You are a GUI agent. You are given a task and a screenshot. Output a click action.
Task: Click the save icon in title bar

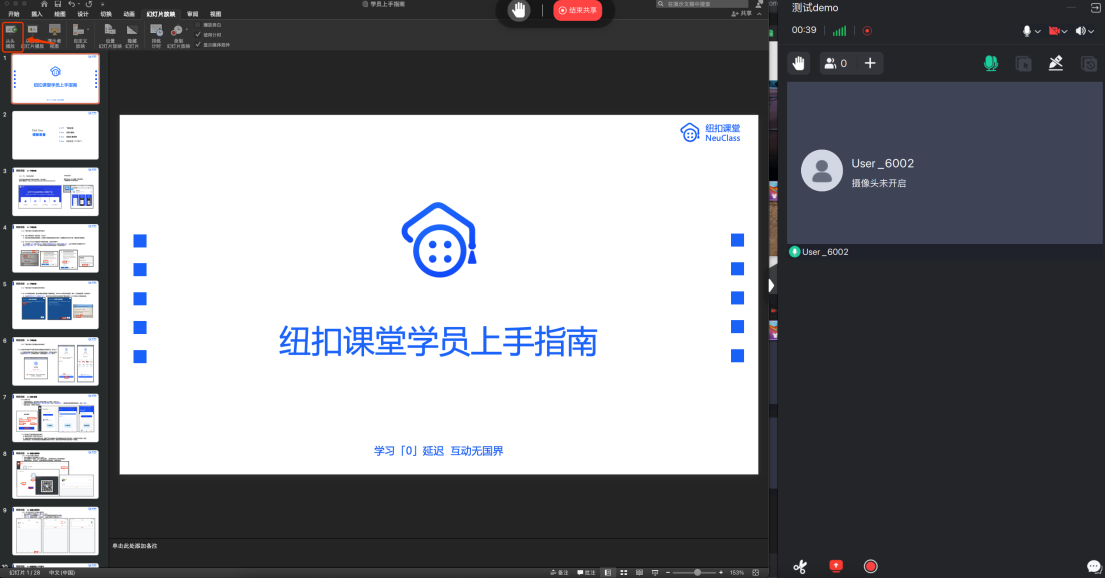pyautogui.click(x=58, y=4)
